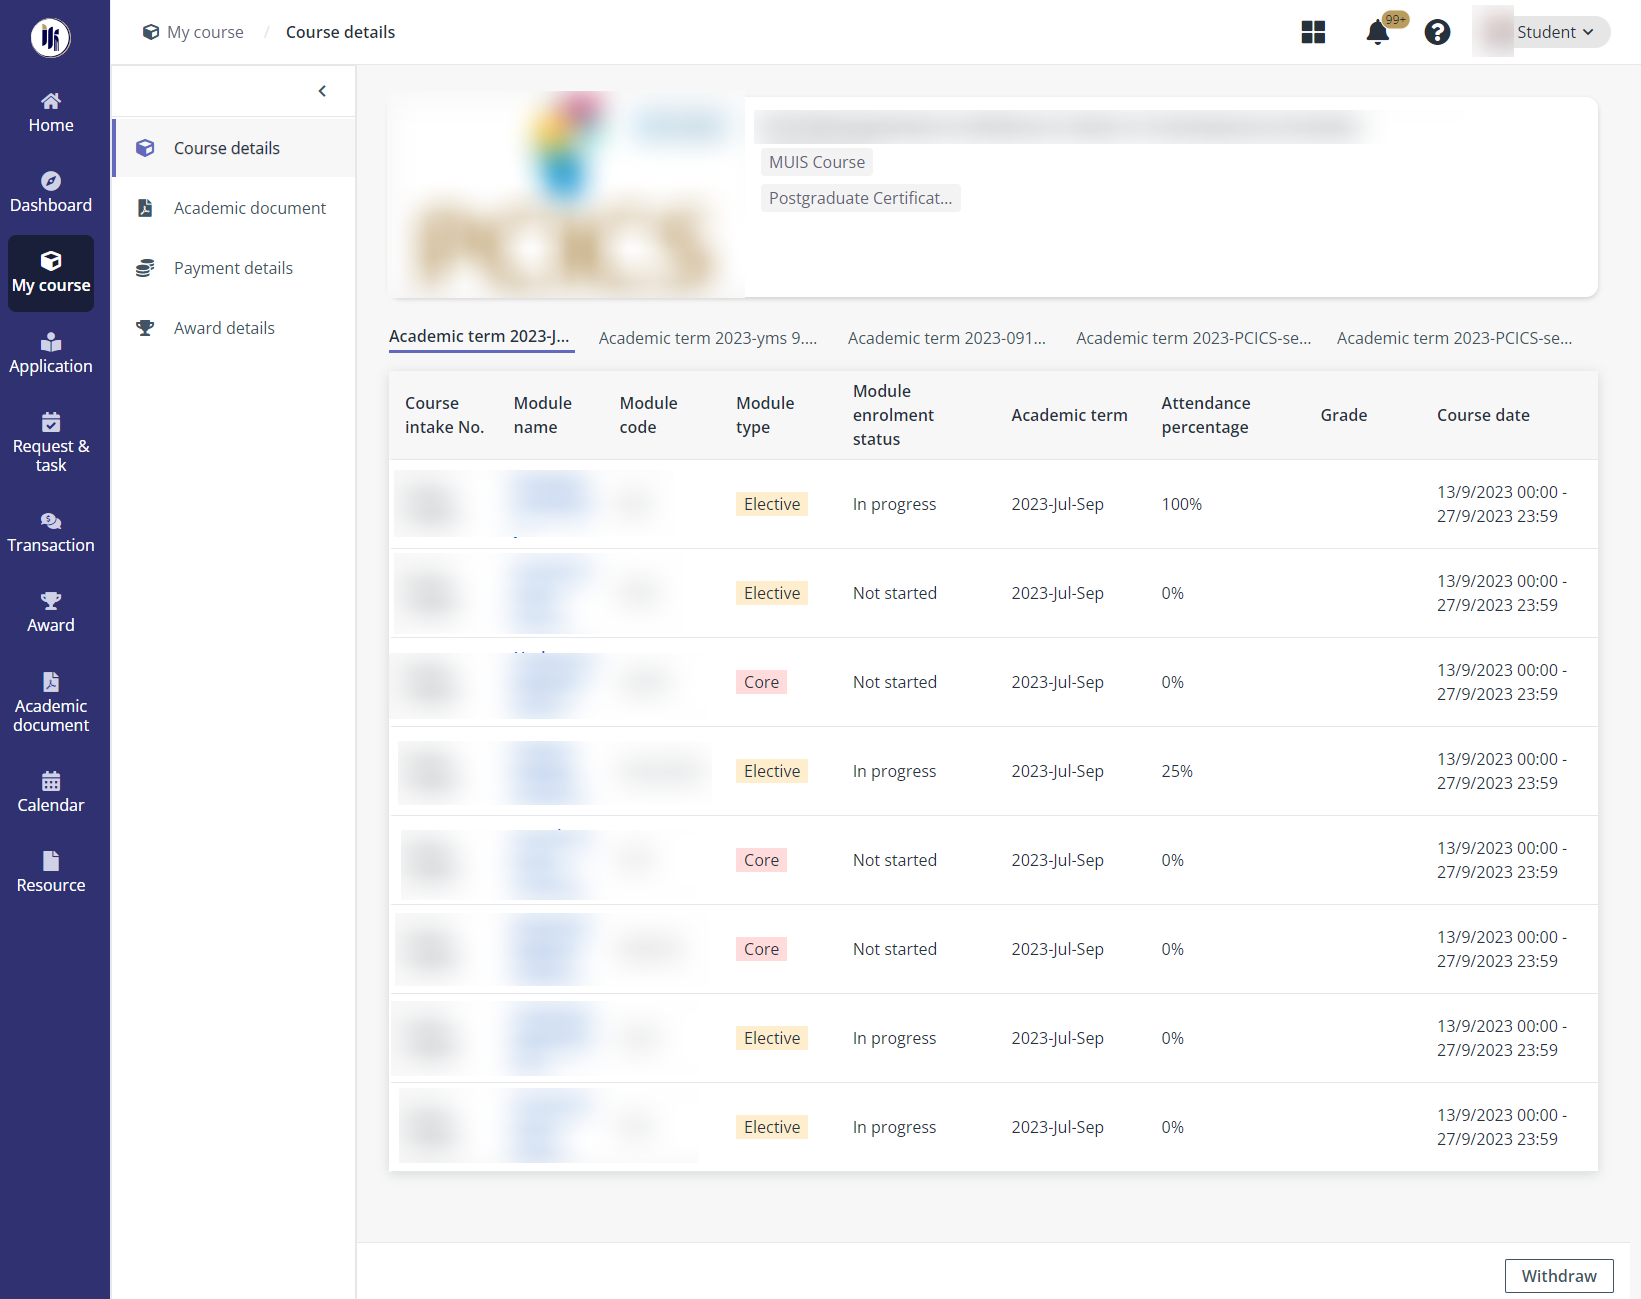
Task: Click the 100% attendance value
Action: [1182, 504]
